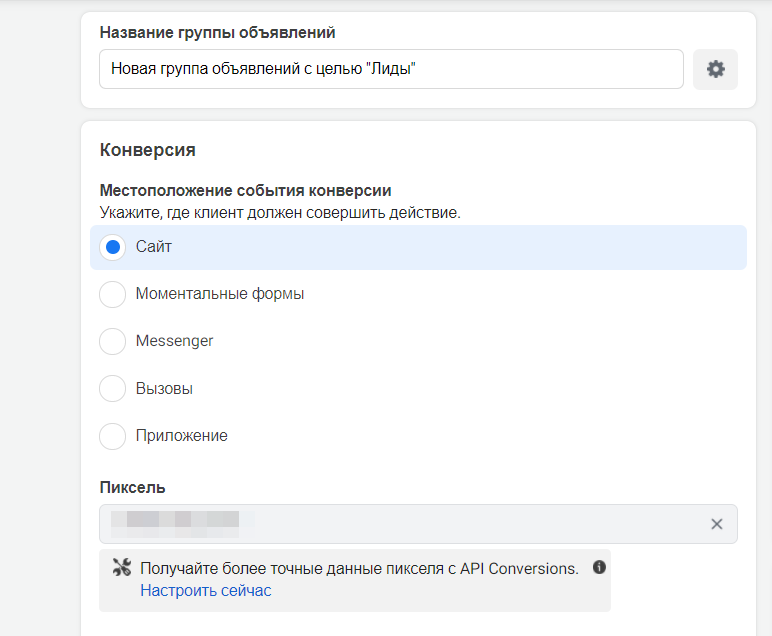Select "Вызовы" as the conversion location

(113, 389)
